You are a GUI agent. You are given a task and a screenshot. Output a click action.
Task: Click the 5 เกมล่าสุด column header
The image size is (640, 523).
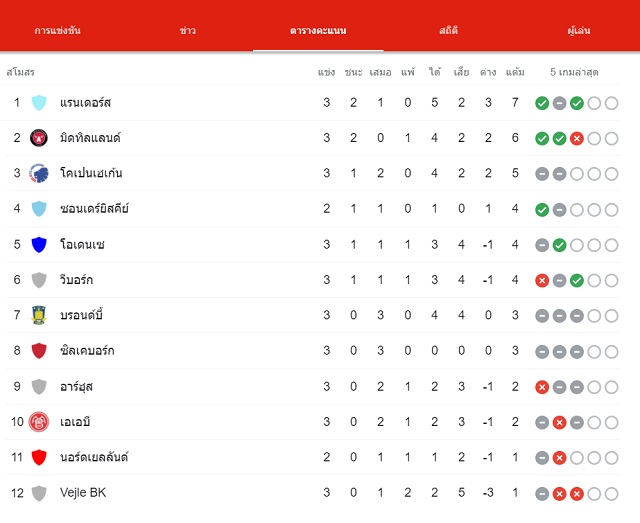pyautogui.click(x=574, y=72)
